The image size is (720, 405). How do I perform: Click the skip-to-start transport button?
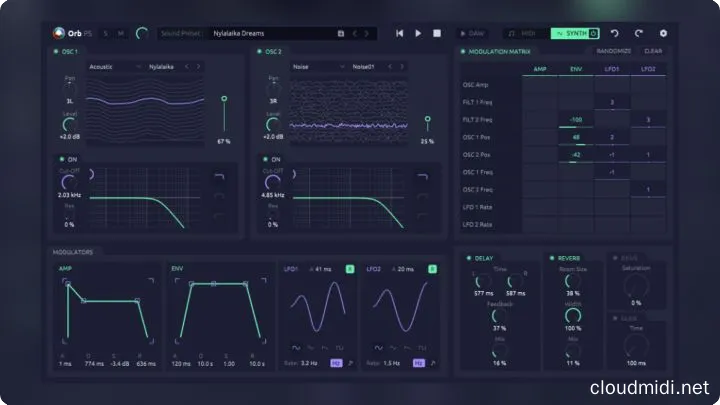400,33
